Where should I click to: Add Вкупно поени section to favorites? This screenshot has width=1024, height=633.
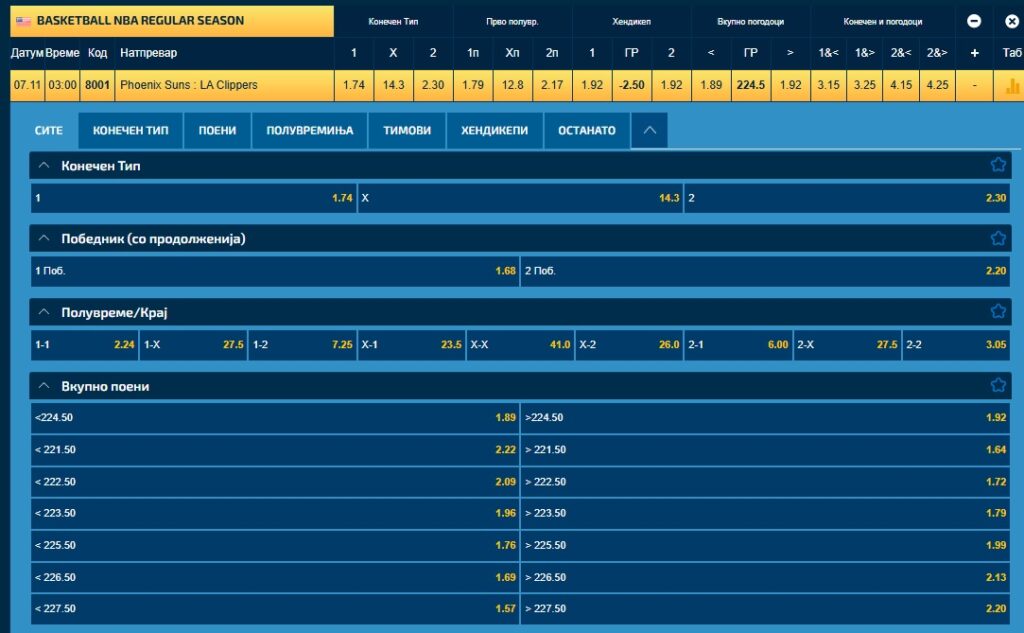(997, 385)
